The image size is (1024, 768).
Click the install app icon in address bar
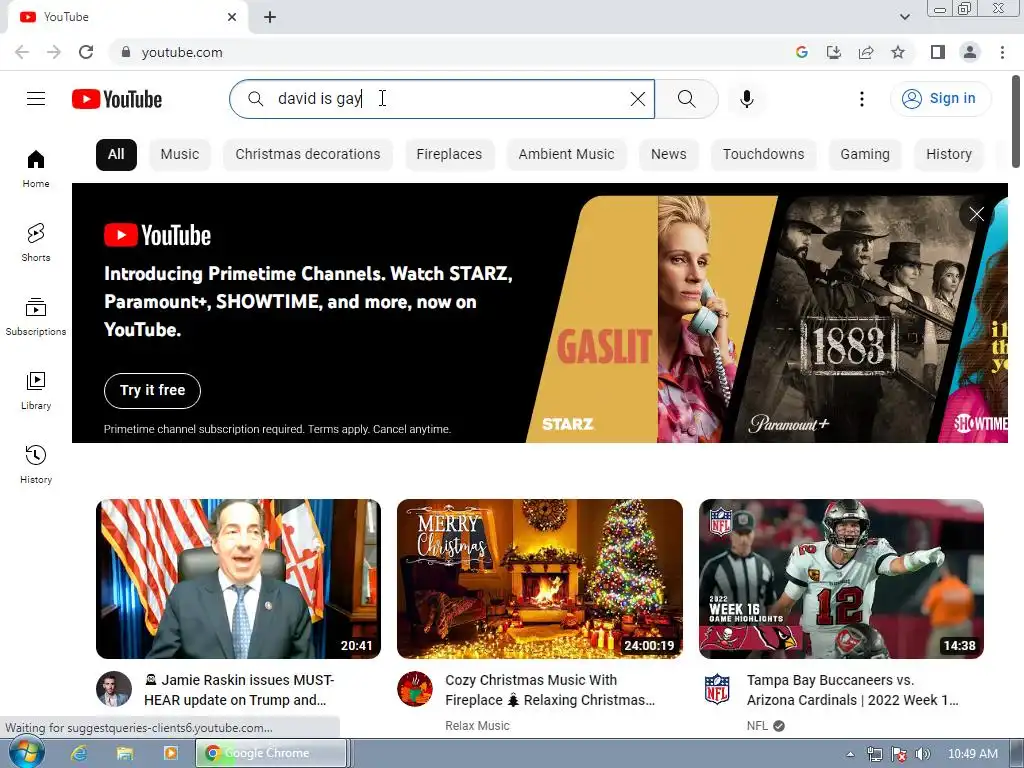833,52
